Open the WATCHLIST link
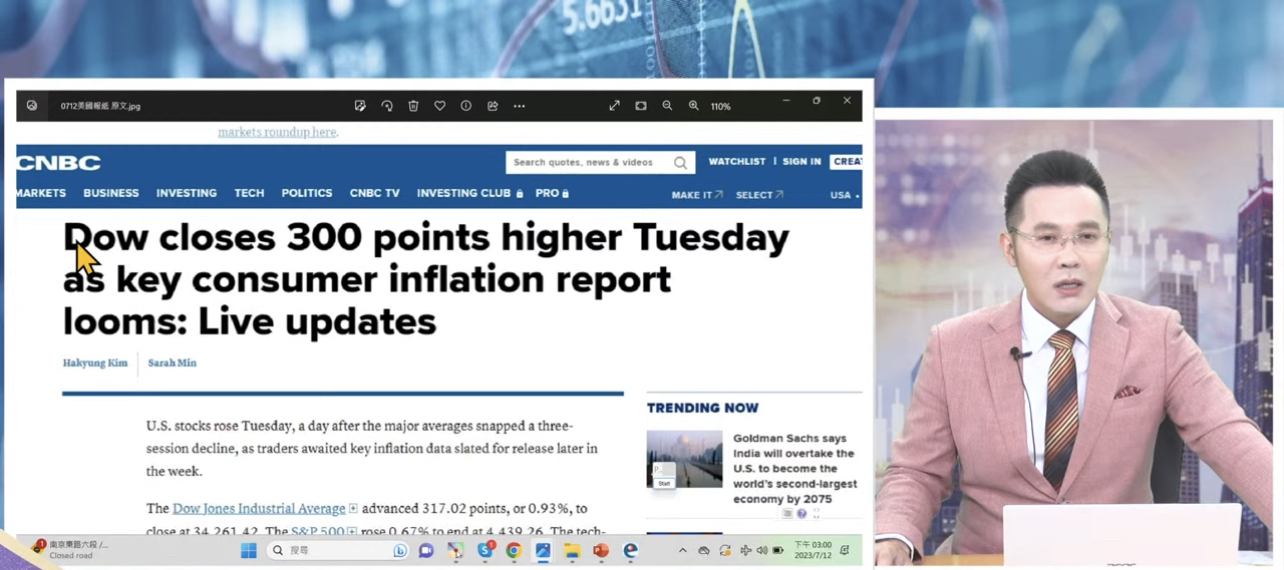The height and width of the screenshot is (570, 1284). pyautogui.click(x=737, y=161)
